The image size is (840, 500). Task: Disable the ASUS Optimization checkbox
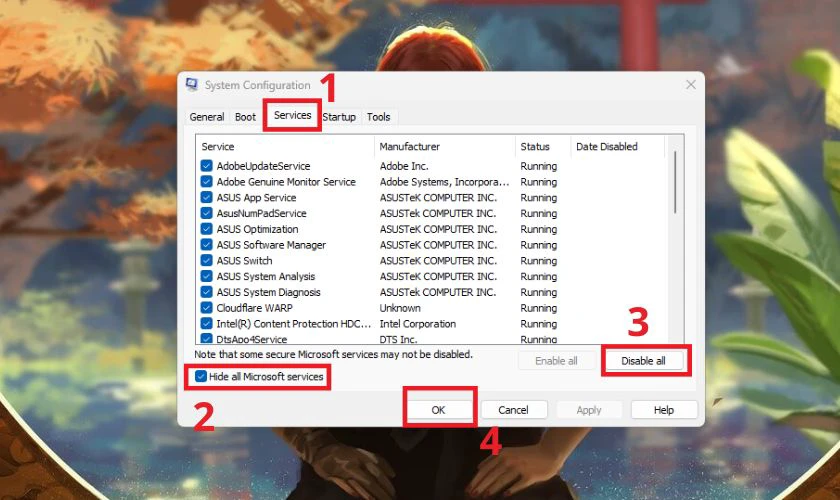(x=206, y=229)
